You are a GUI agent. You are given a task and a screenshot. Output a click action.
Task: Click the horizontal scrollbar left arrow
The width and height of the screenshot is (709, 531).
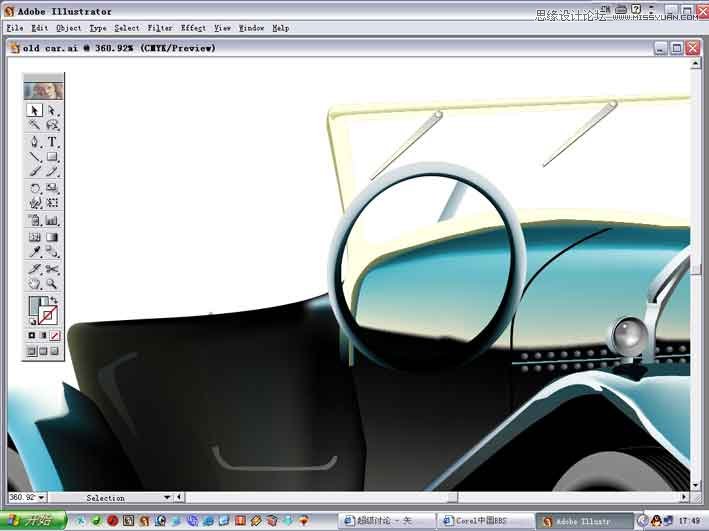tap(179, 498)
